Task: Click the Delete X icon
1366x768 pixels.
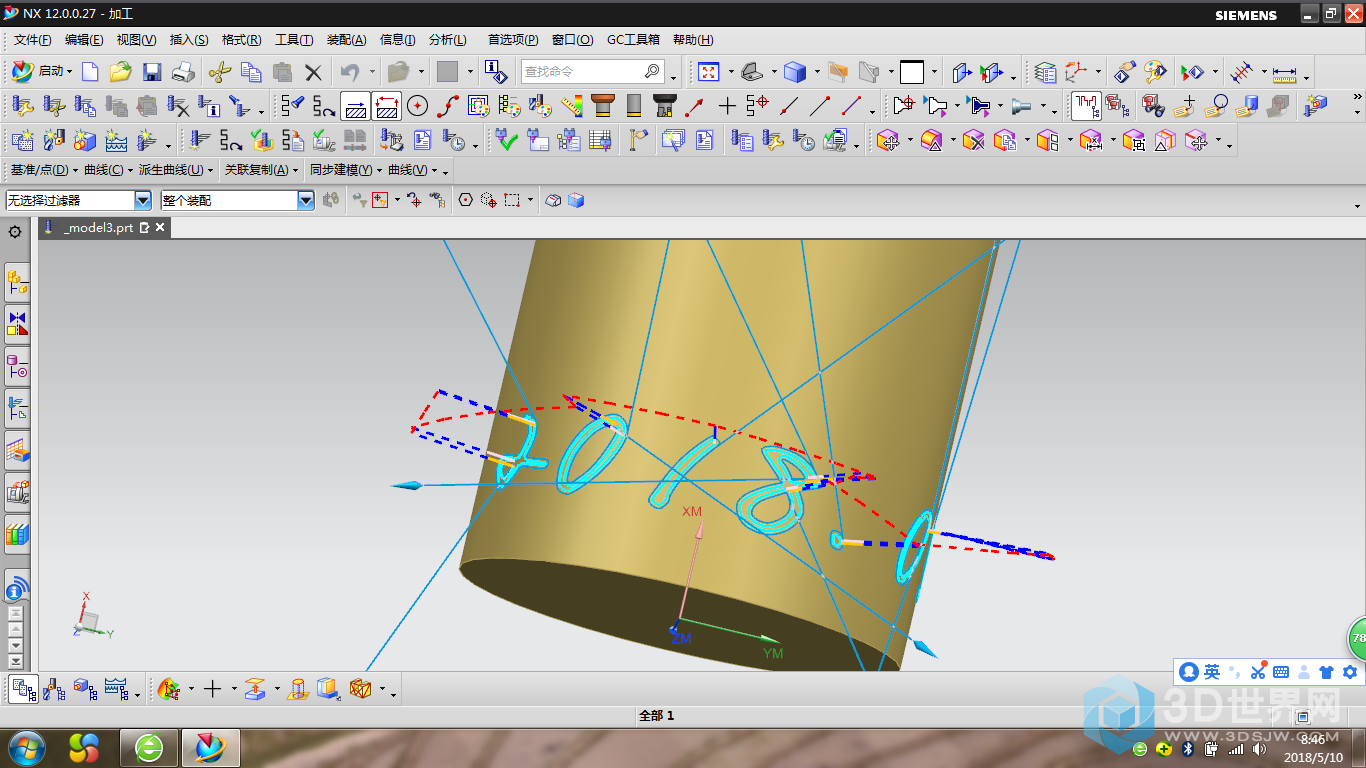Action: click(313, 72)
